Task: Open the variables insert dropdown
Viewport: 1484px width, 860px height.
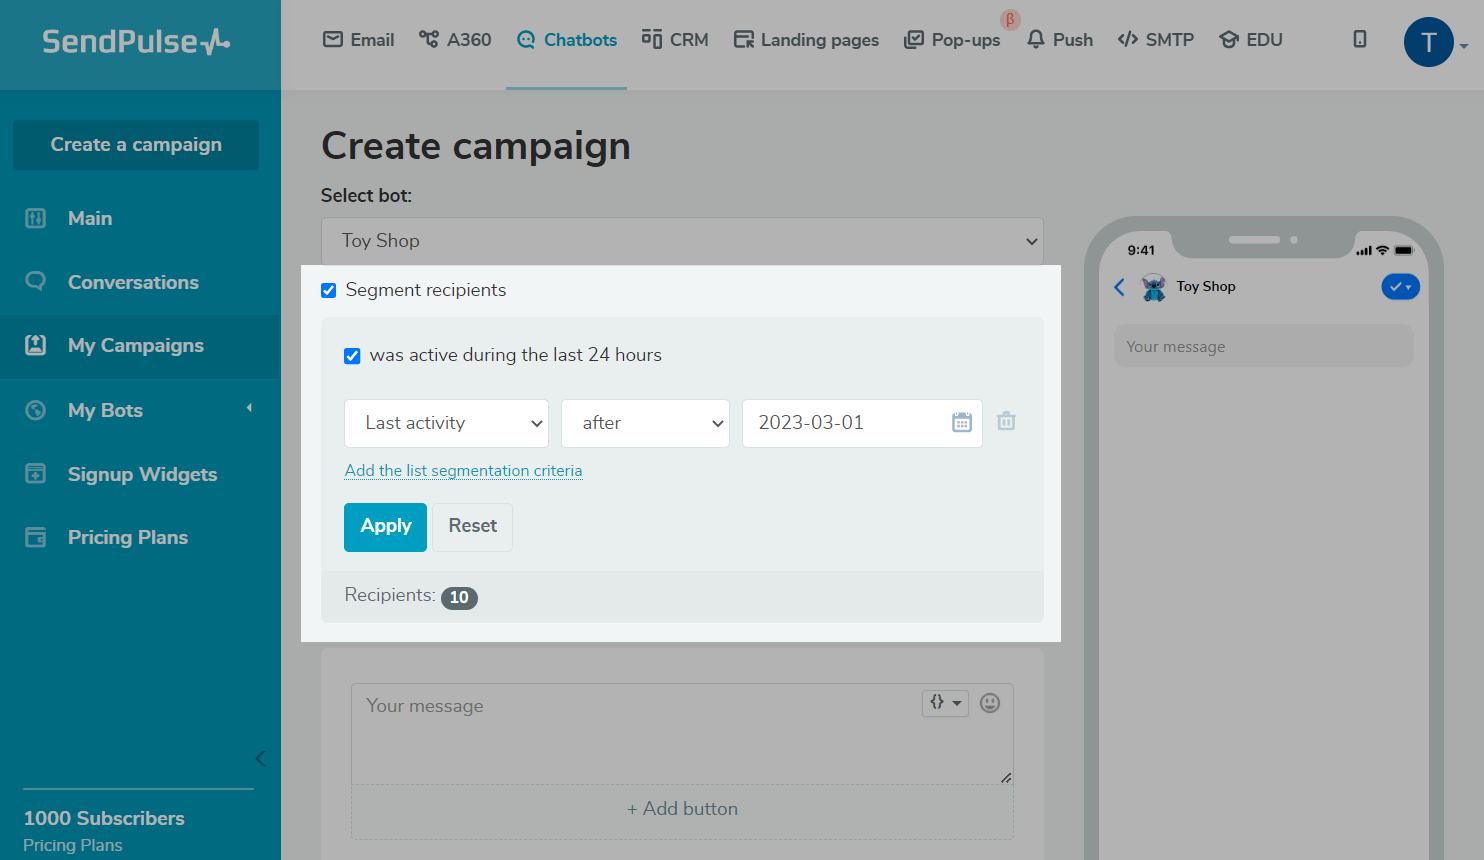Action: click(x=944, y=703)
